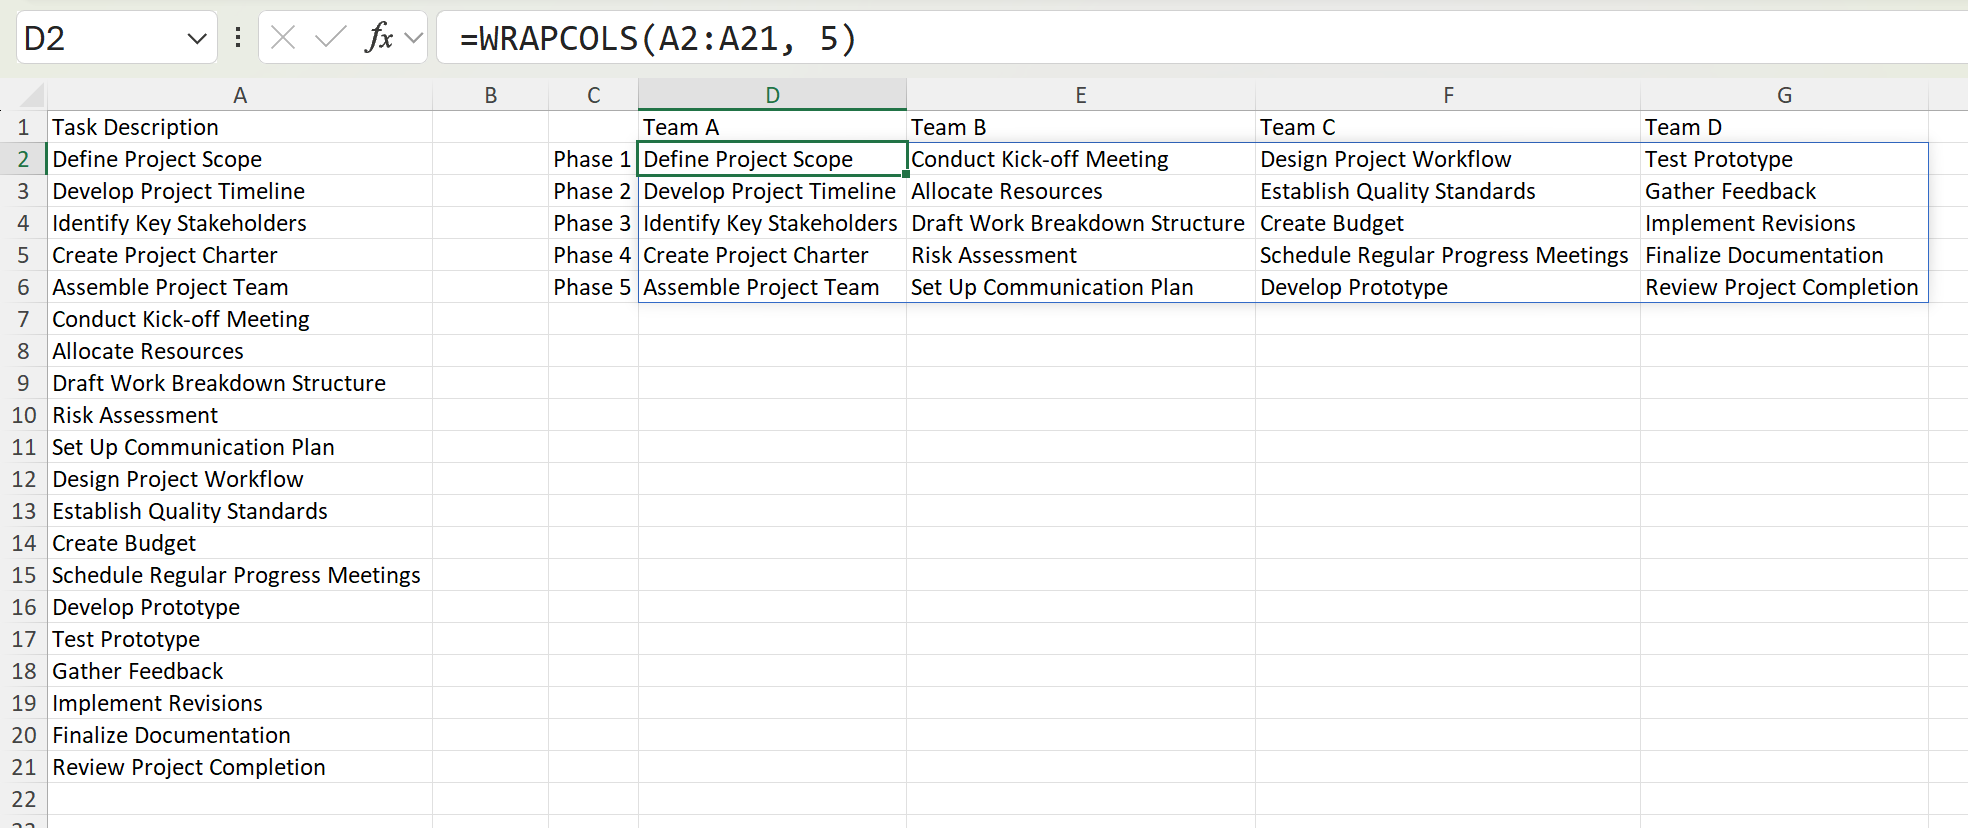This screenshot has height=828, width=1968.
Task: Click the formula bar vertical dots handle
Action: point(238,38)
